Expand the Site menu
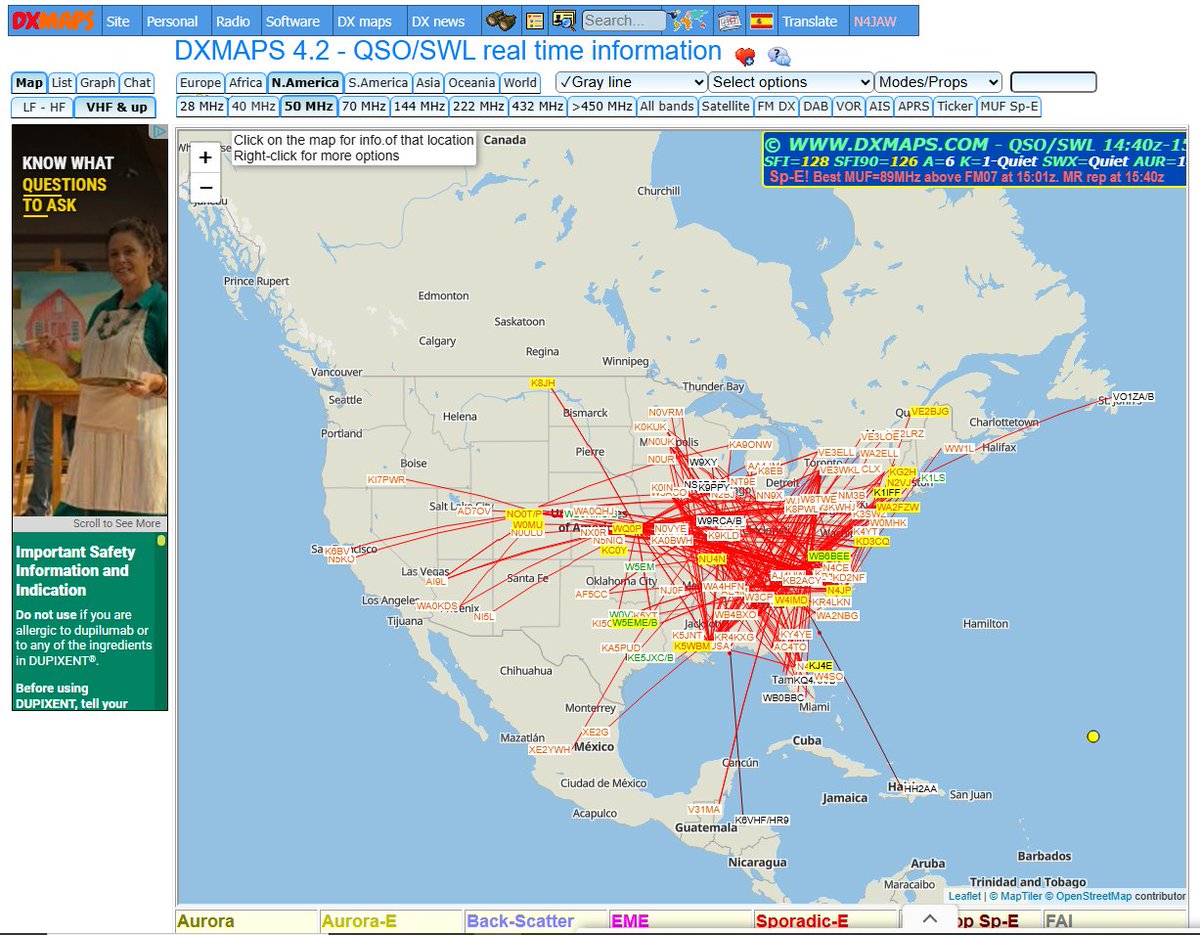1200x935 pixels. click(118, 21)
